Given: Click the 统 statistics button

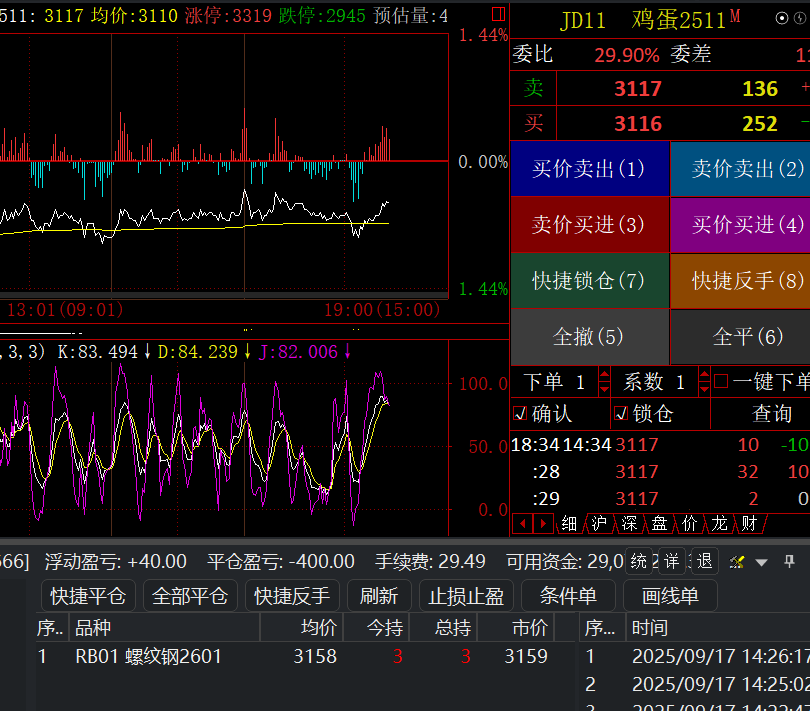Looking at the screenshot, I should [639, 561].
